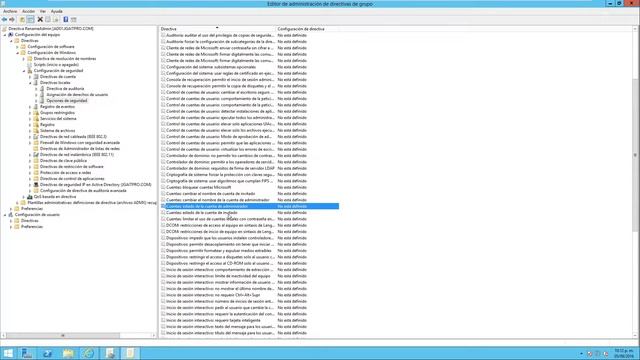The height and width of the screenshot is (360, 640).
Task: Click the Directivas de seguridad IP icon
Action: [36, 184]
